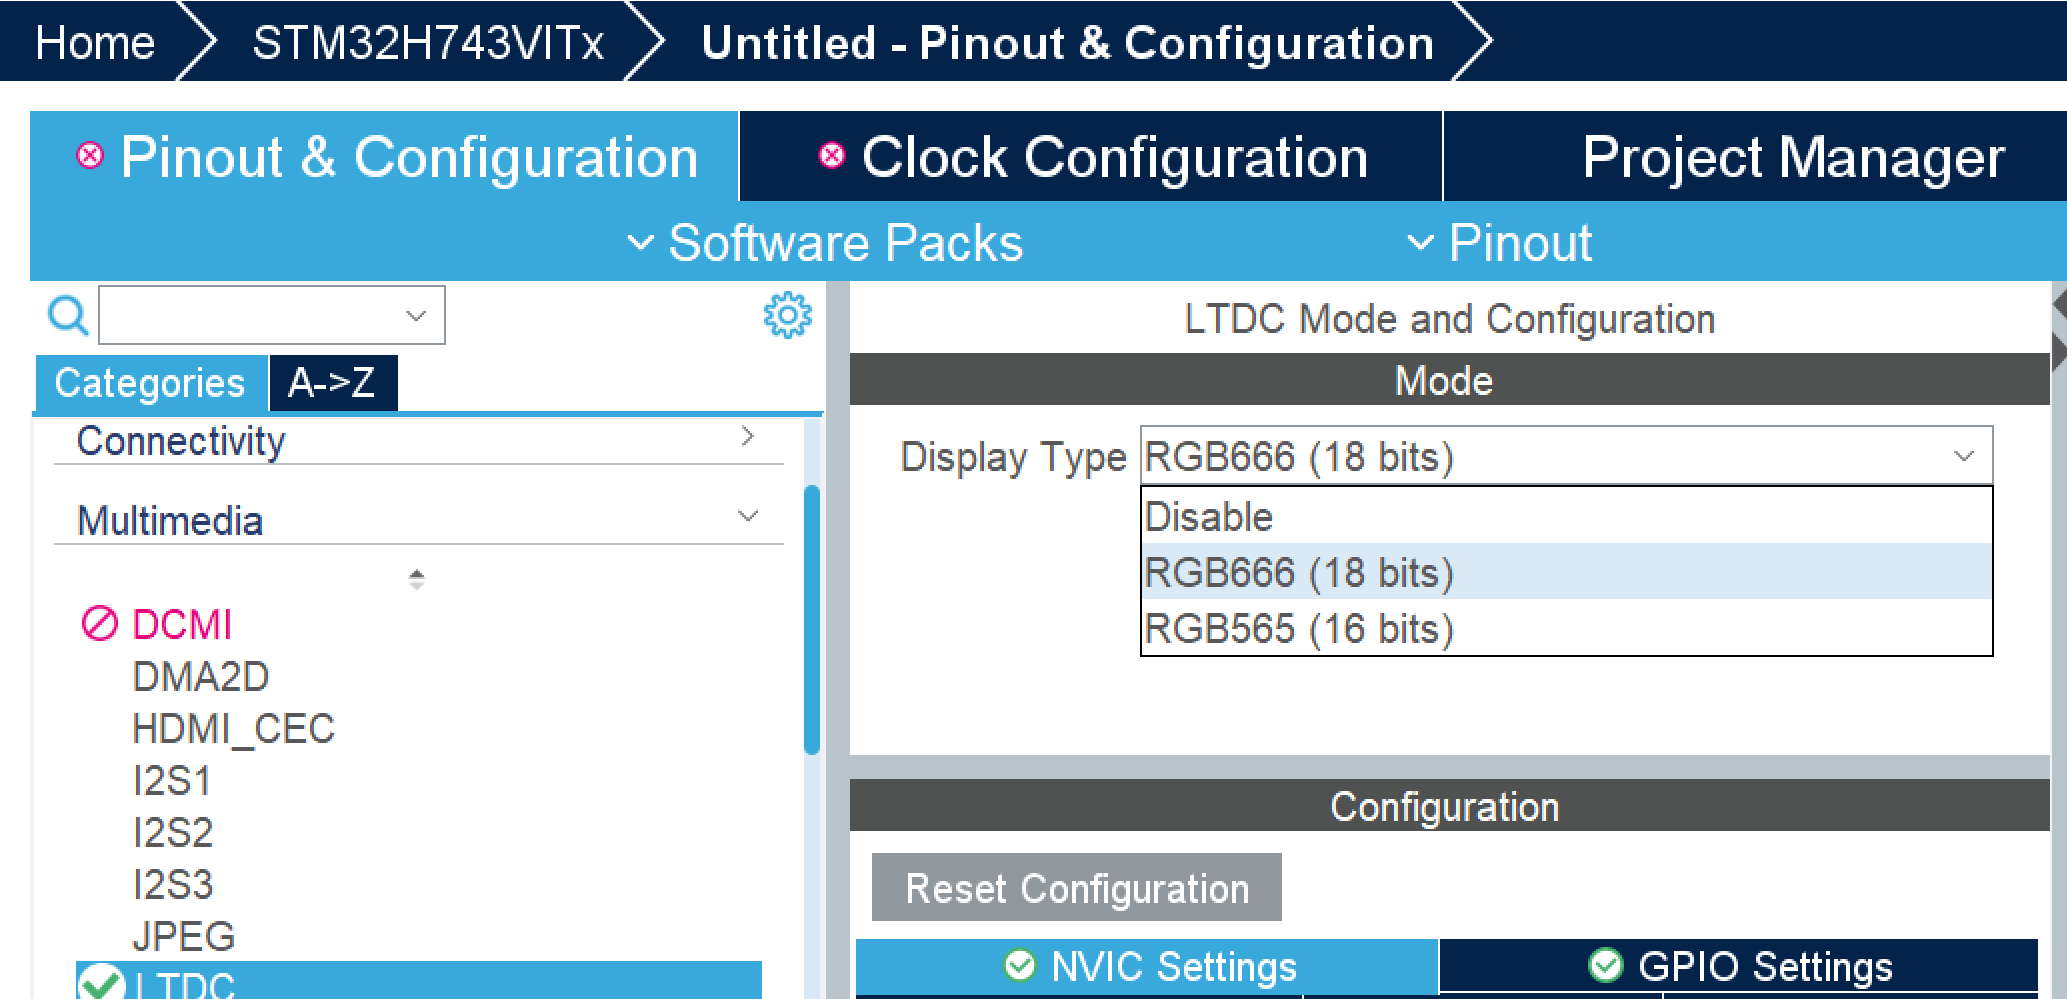Open the settings gear icon

(787, 315)
